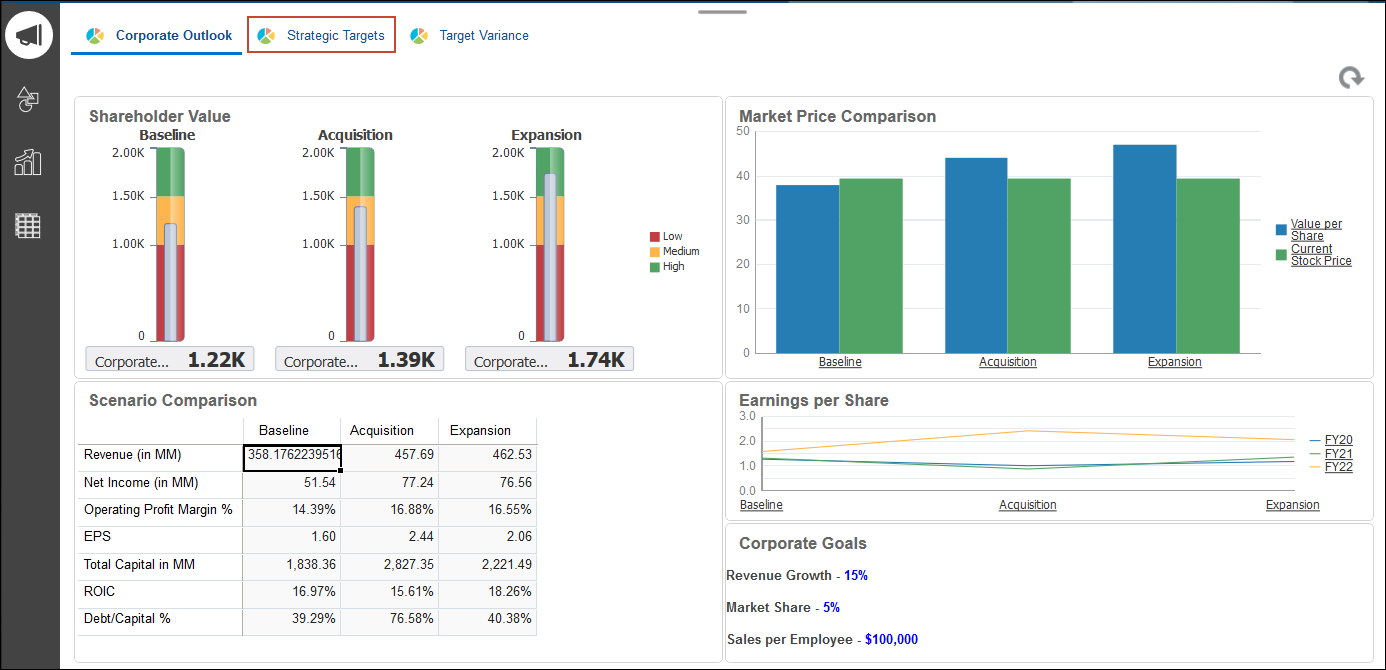Click the Baseline shareholder value gauge

pyautogui.click(x=168, y=245)
